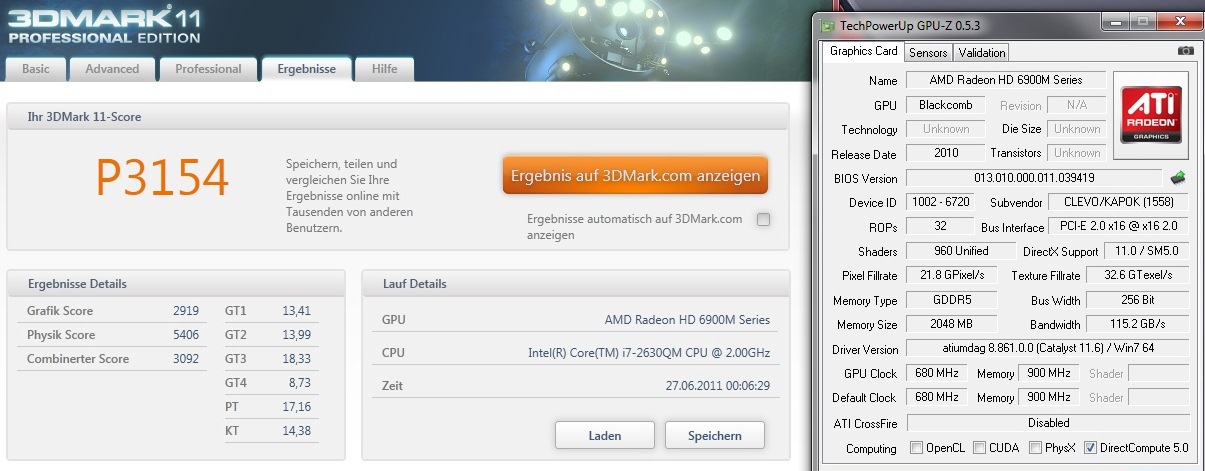Click the Combinerter Score value 3092
1205x471 pixels.
(185, 359)
